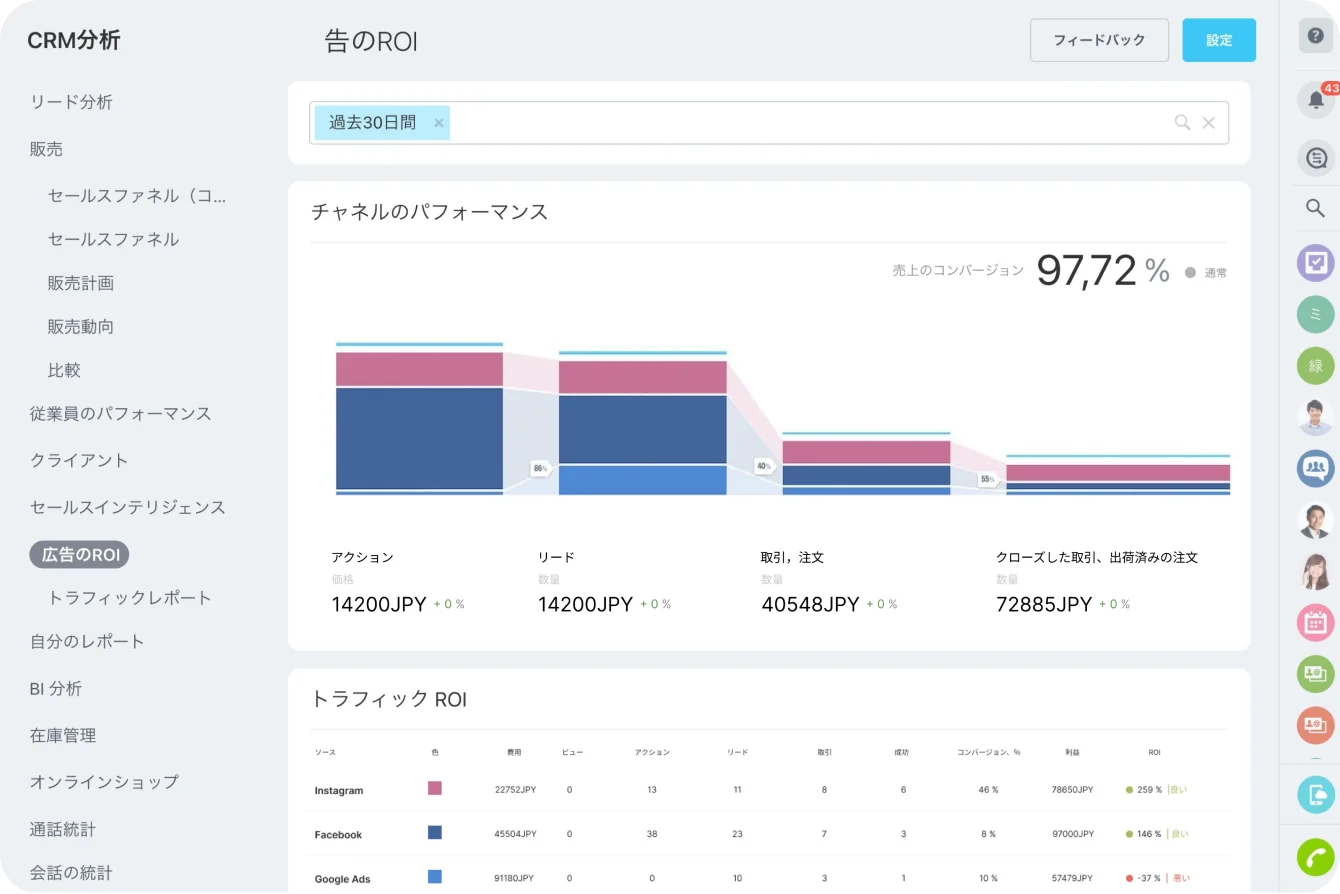Click the CRM分析 sidebar title
Image resolution: width=1340 pixels, height=894 pixels.
(x=74, y=40)
